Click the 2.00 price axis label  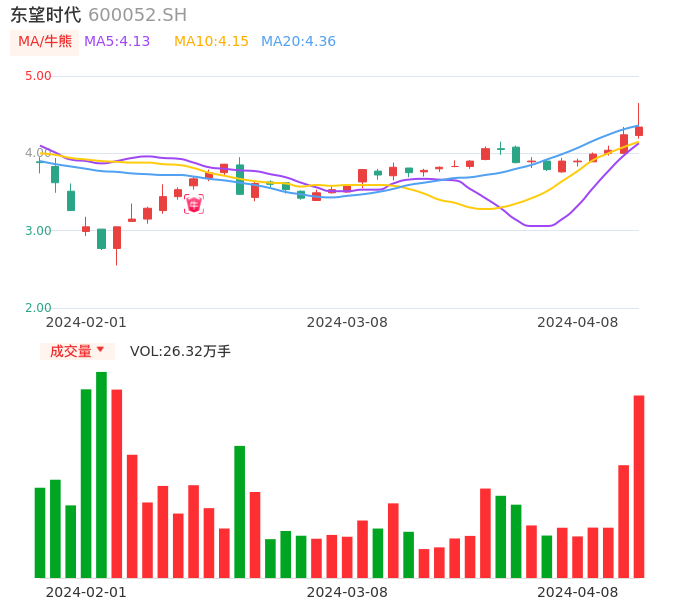click(38, 308)
